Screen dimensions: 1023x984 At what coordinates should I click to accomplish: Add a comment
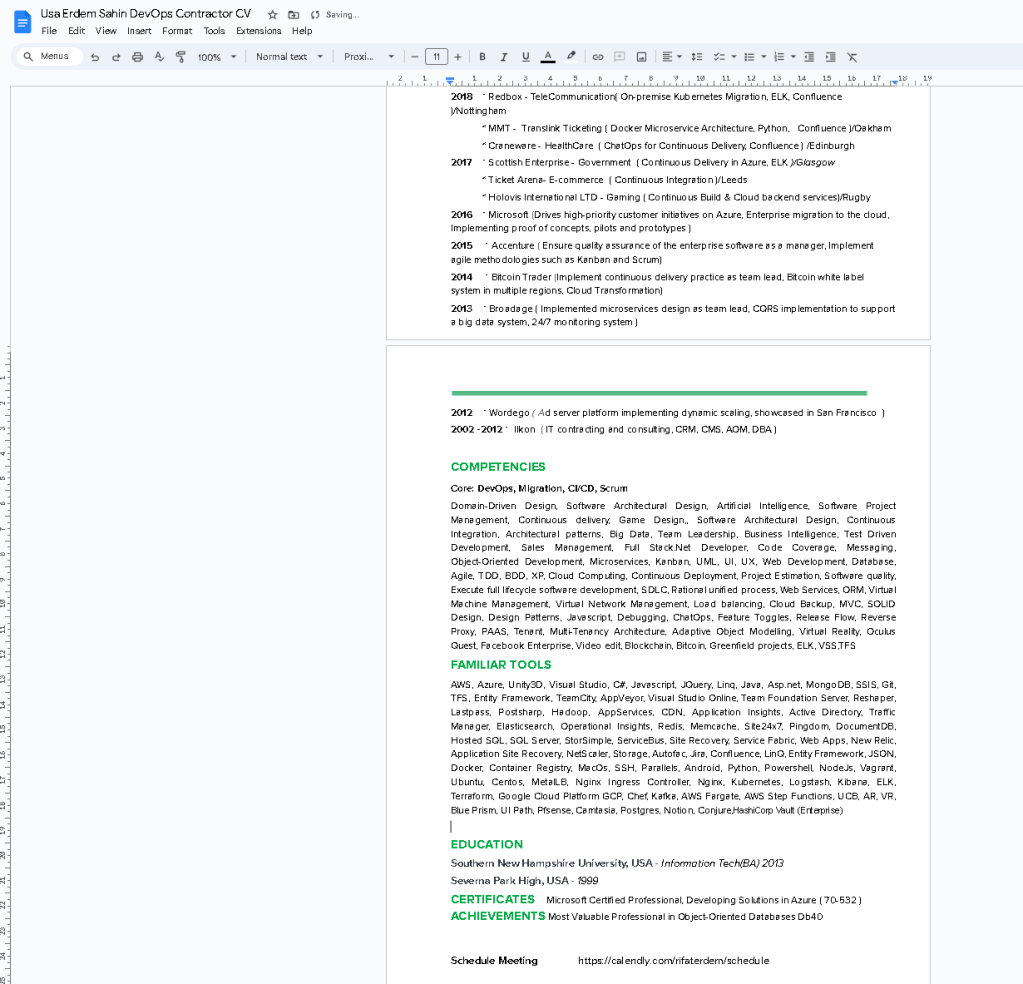pyautogui.click(x=620, y=57)
